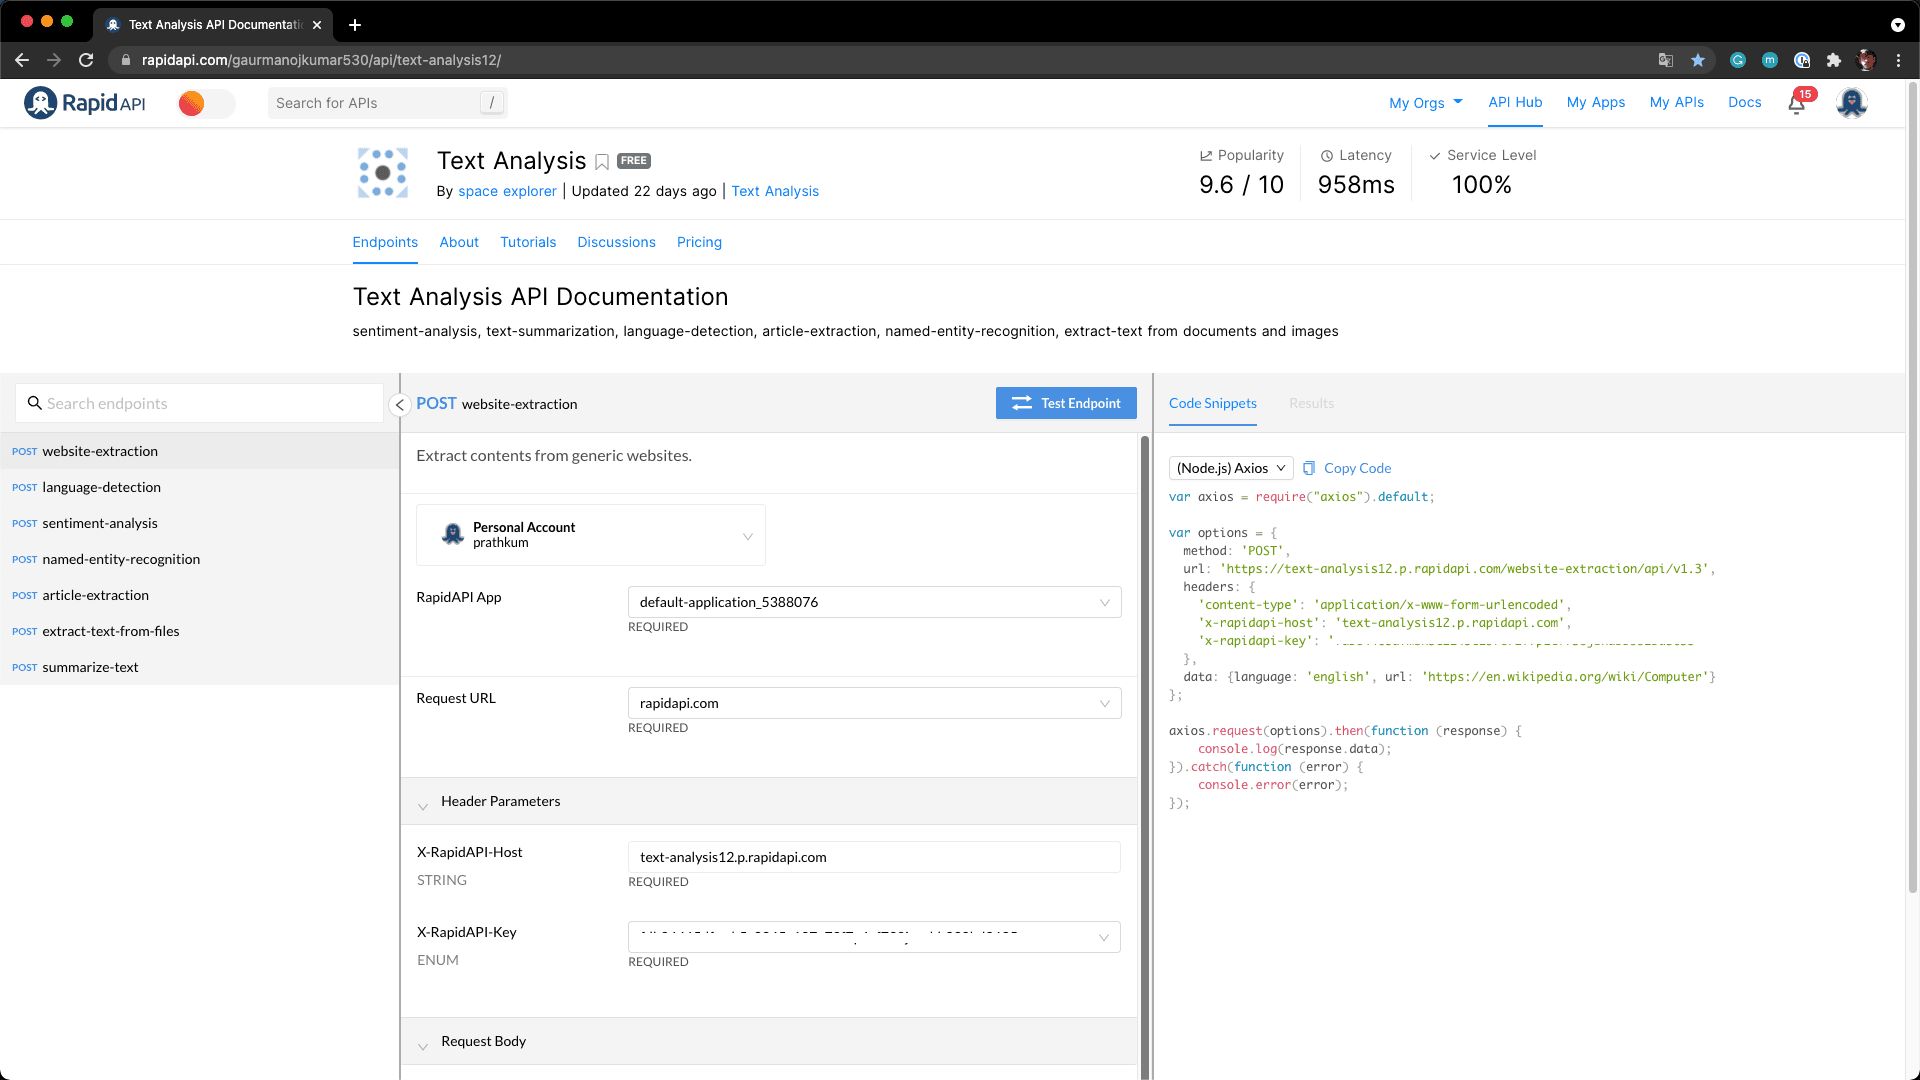Click the Search endpoints field
1920x1080 pixels.
tap(200, 403)
